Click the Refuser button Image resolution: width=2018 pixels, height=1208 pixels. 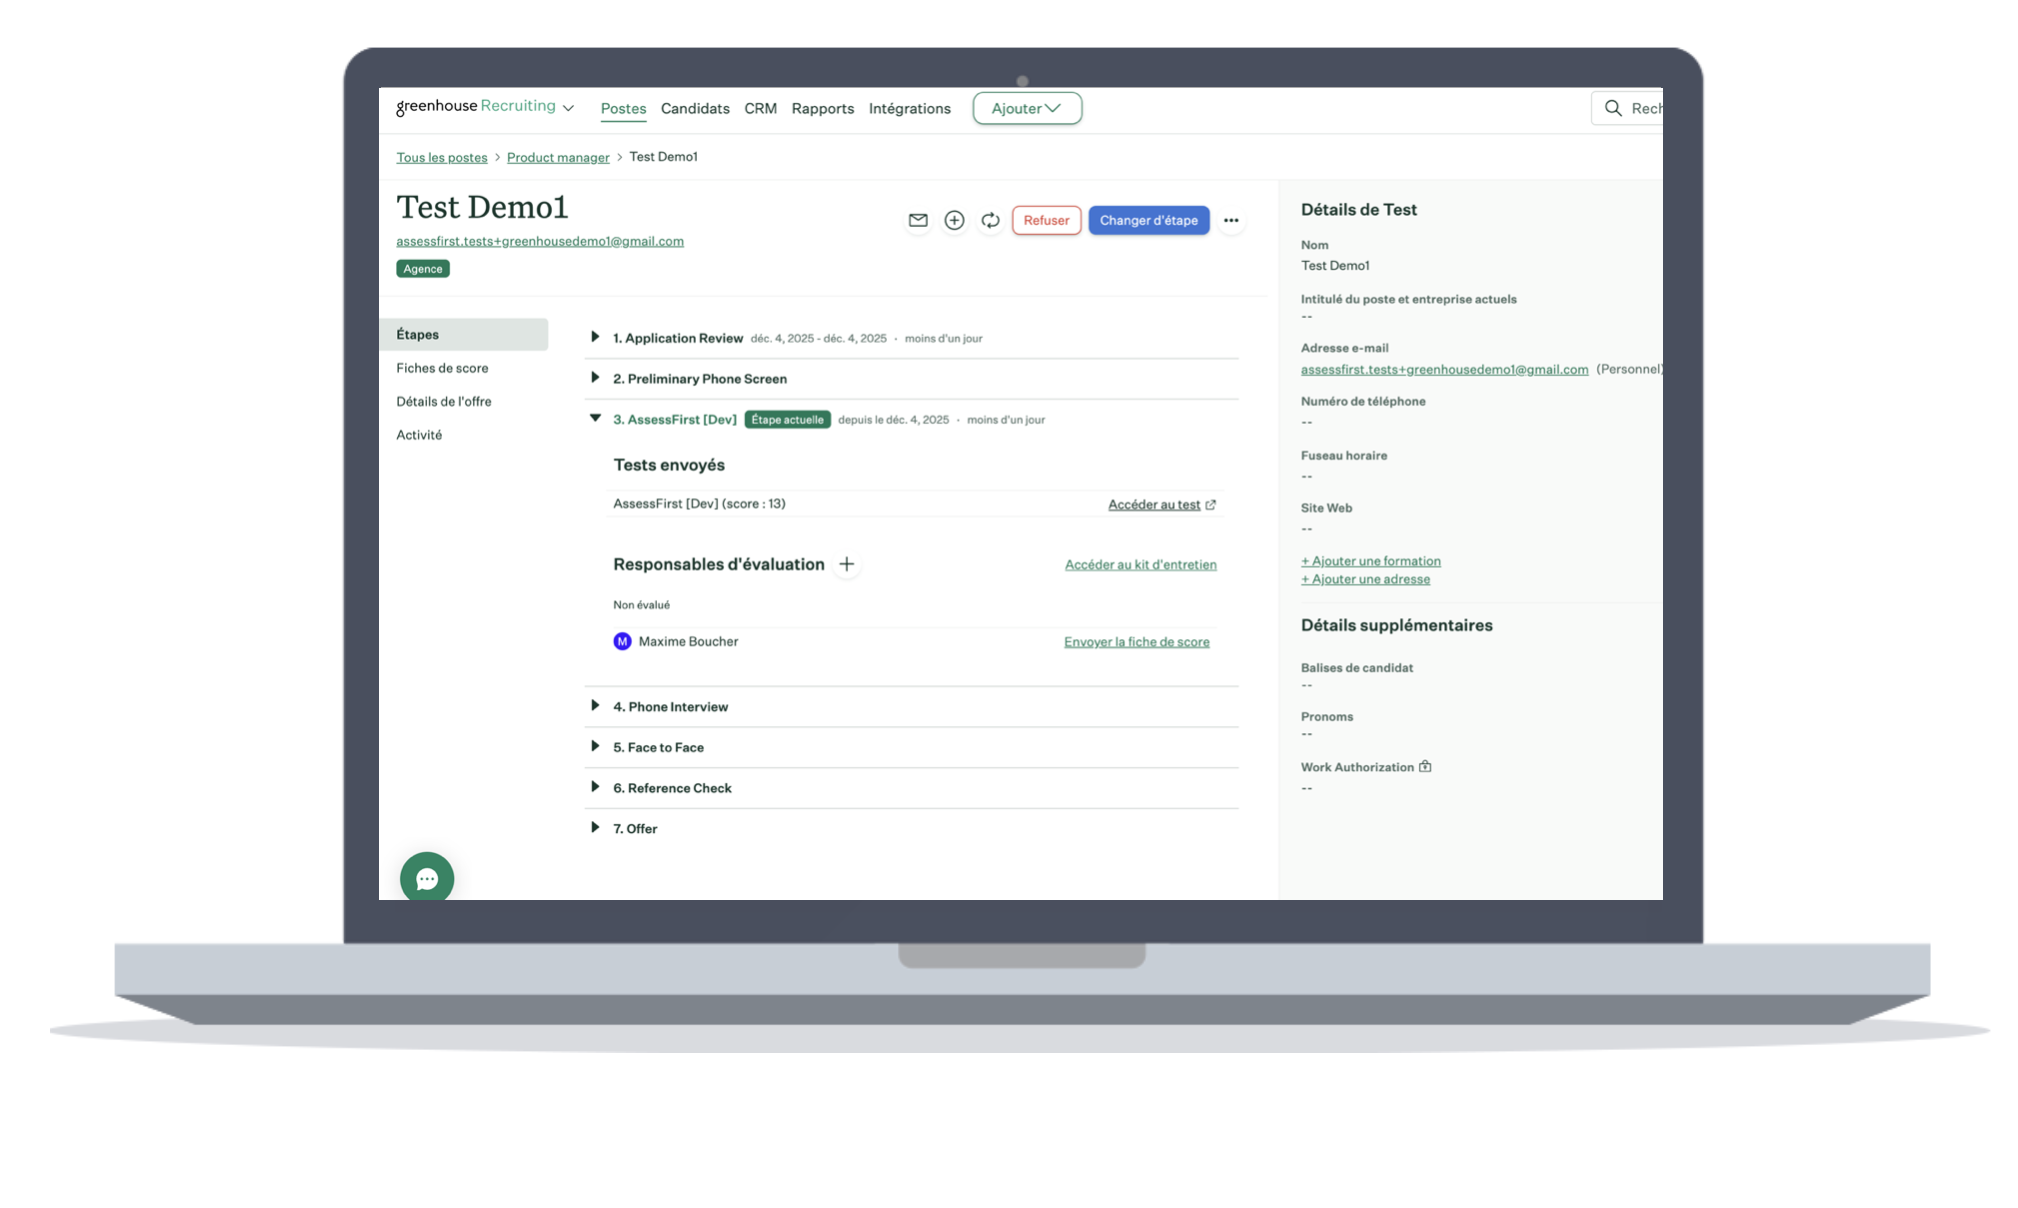point(1045,220)
